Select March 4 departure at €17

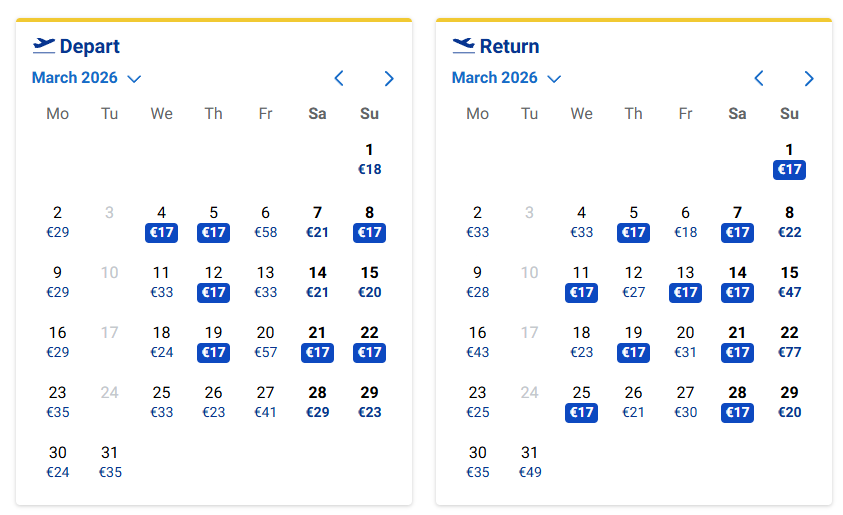coord(162,223)
